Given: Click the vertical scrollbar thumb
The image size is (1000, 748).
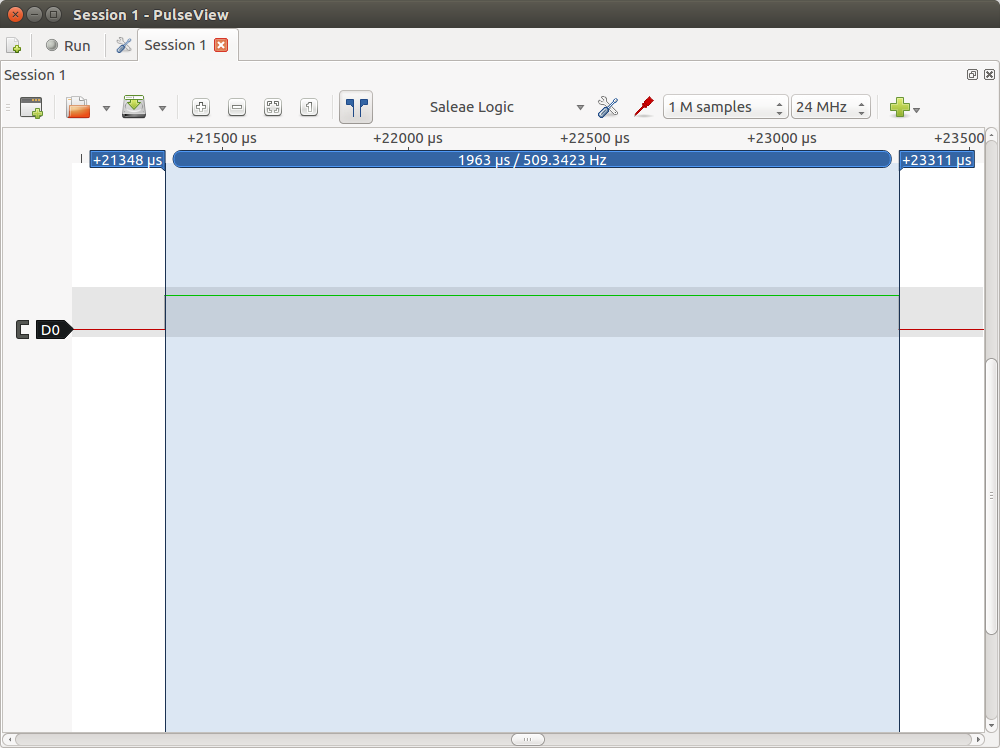Looking at the screenshot, I should pos(991,497).
